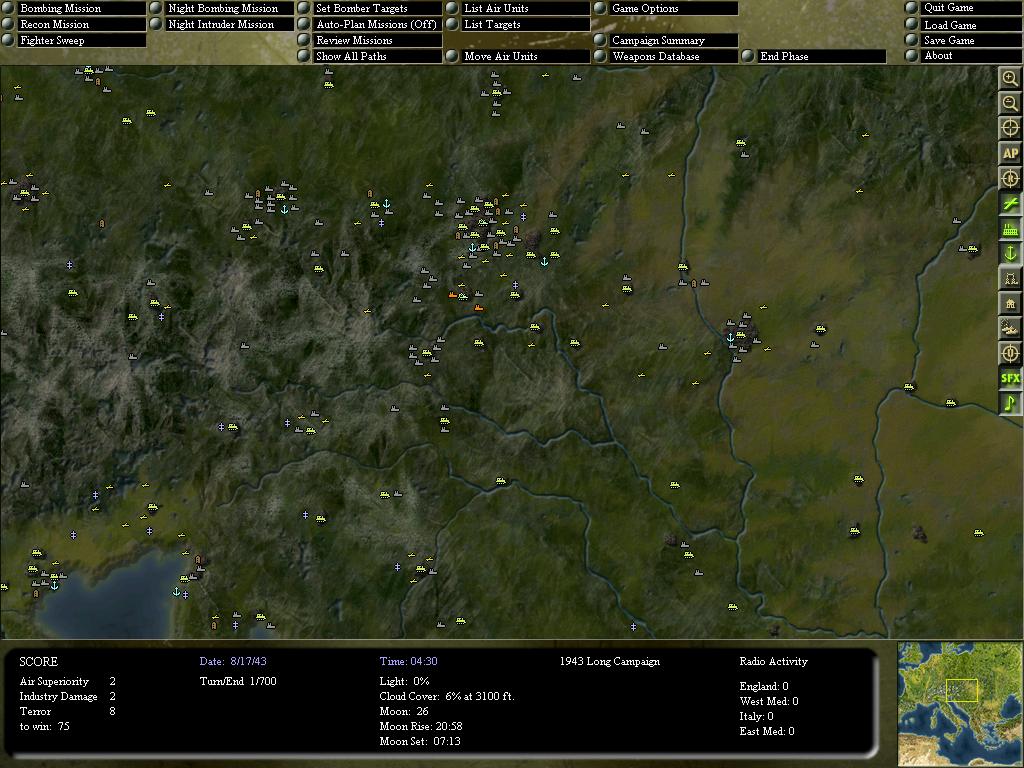Click "Cloud Cover: 6% at 3100 ft."
The height and width of the screenshot is (768, 1024).
coord(447,696)
